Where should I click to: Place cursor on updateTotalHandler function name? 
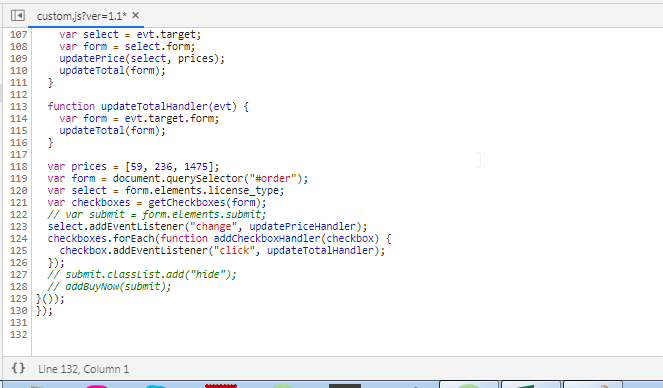pyautogui.click(x=154, y=107)
